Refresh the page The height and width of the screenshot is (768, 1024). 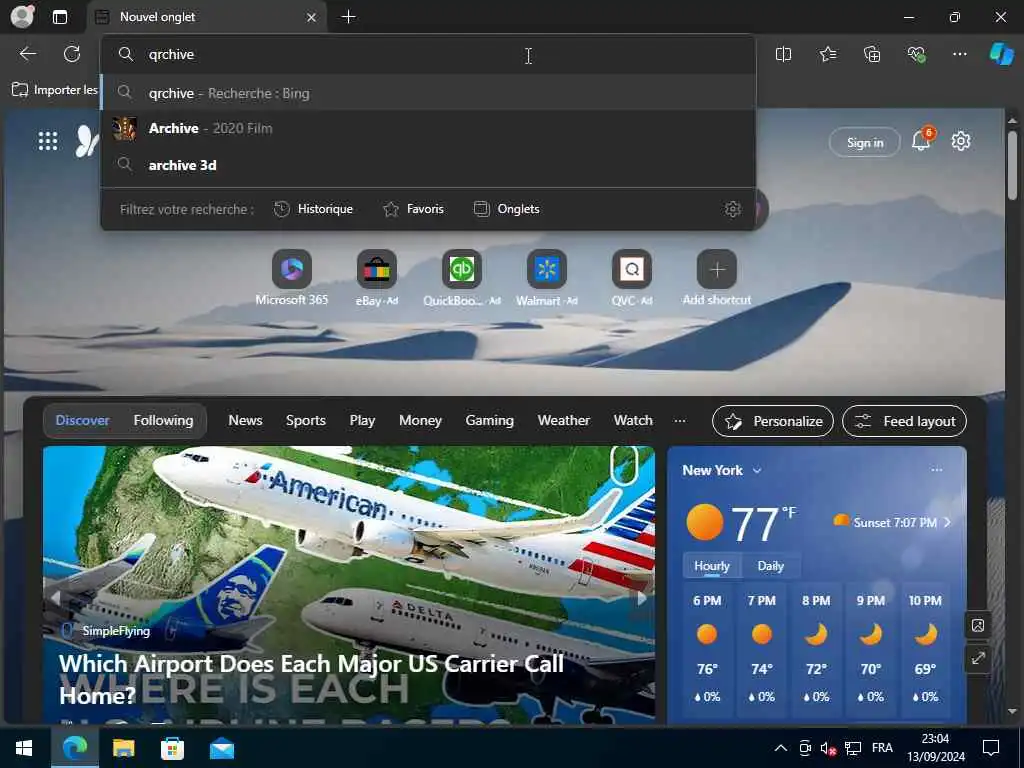coord(72,54)
